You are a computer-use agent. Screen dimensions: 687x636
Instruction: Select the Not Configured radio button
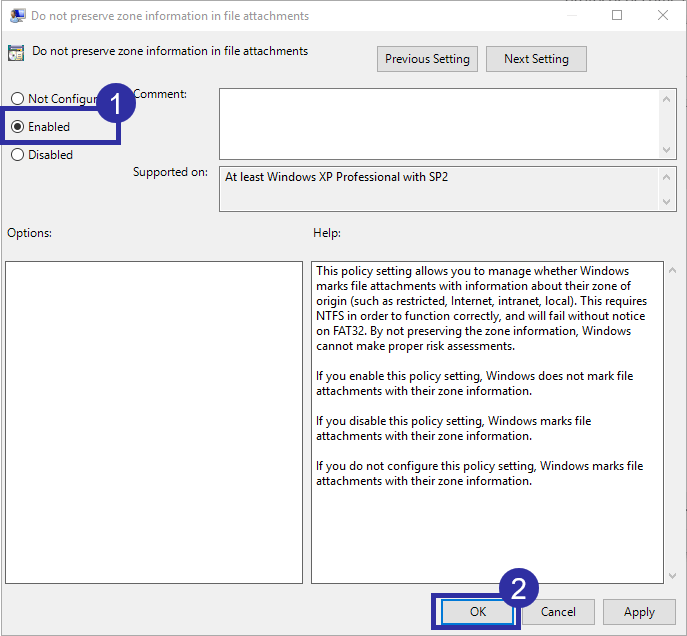(x=17, y=99)
